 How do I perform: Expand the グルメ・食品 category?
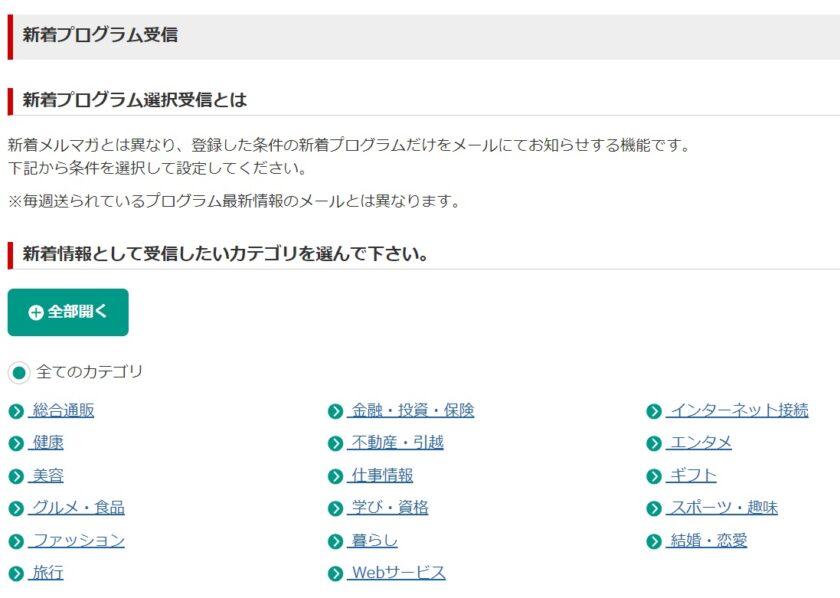(x=77, y=507)
